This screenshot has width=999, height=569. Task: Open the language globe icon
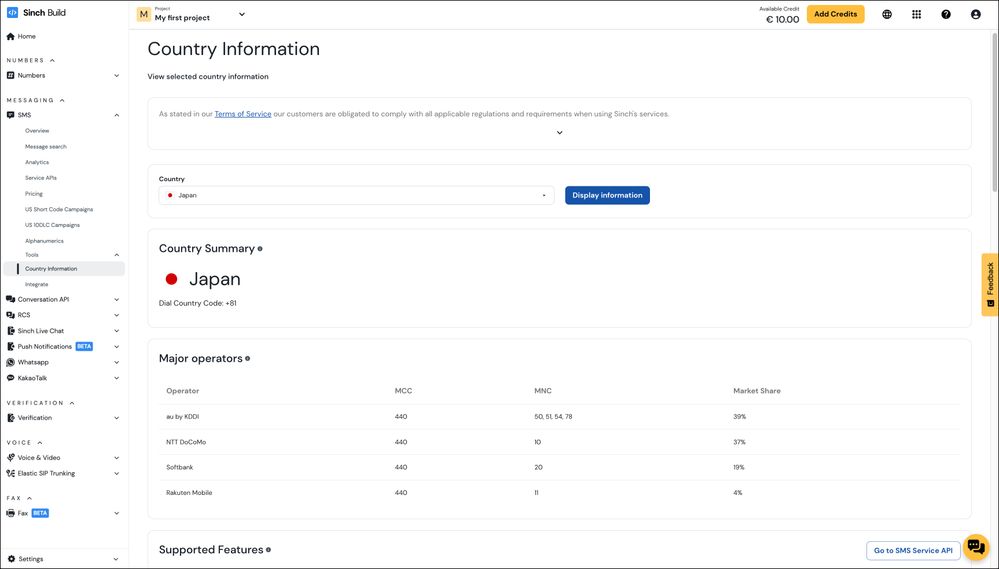click(887, 14)
